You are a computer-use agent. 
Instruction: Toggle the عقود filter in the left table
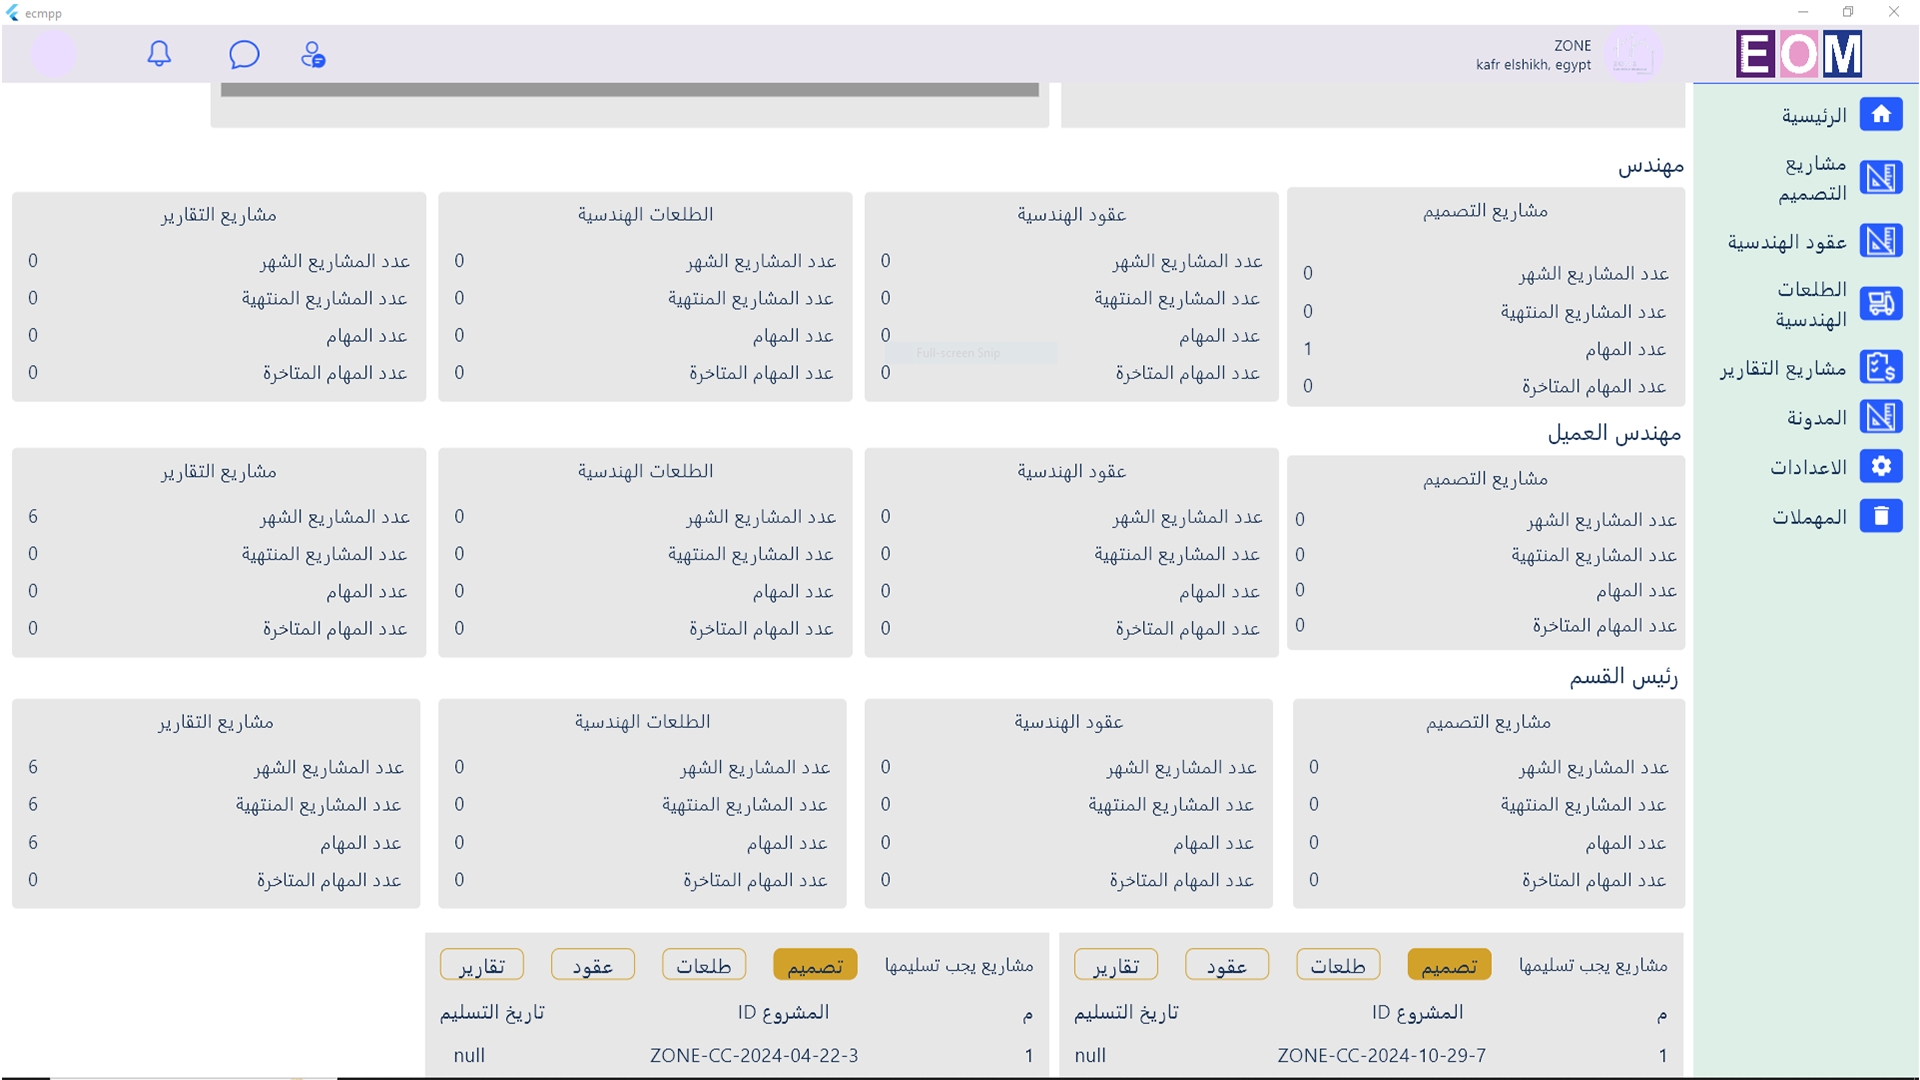pyautogui.click(x=593, y=964)
